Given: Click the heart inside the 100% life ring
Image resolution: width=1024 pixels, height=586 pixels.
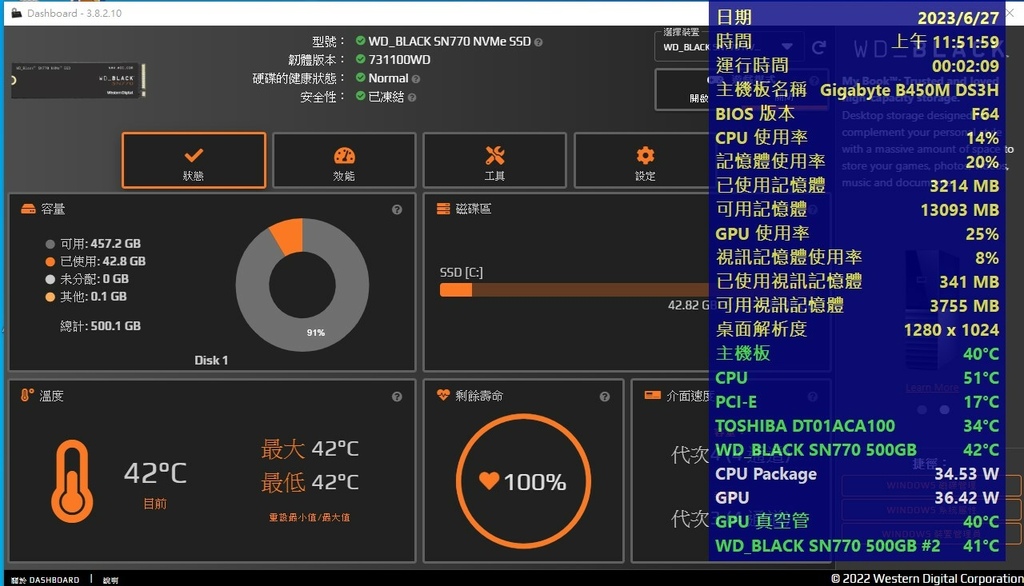Looking at the screenshot, I should click(x=488, y=481).
